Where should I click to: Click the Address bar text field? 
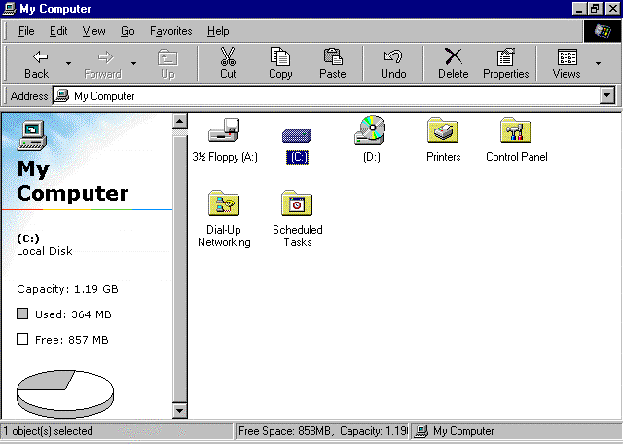click(x=330, y=96)
